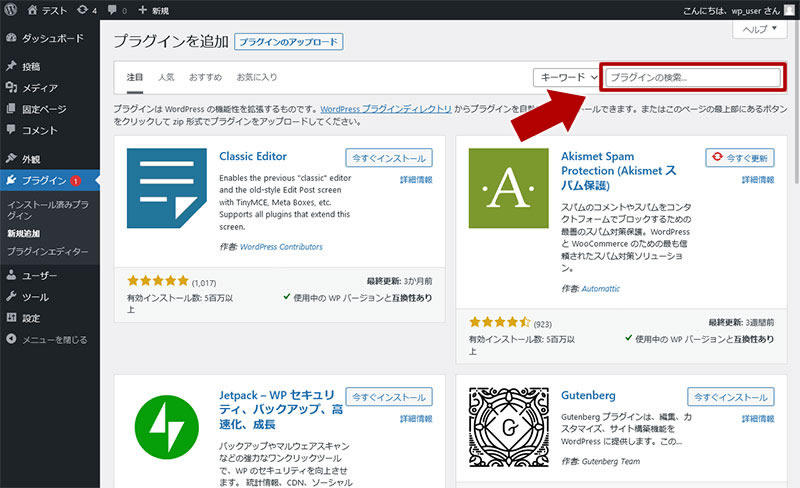Select the 注目 tab
The width and height of the screenshot is (800, 488).
tap(135, 77)
